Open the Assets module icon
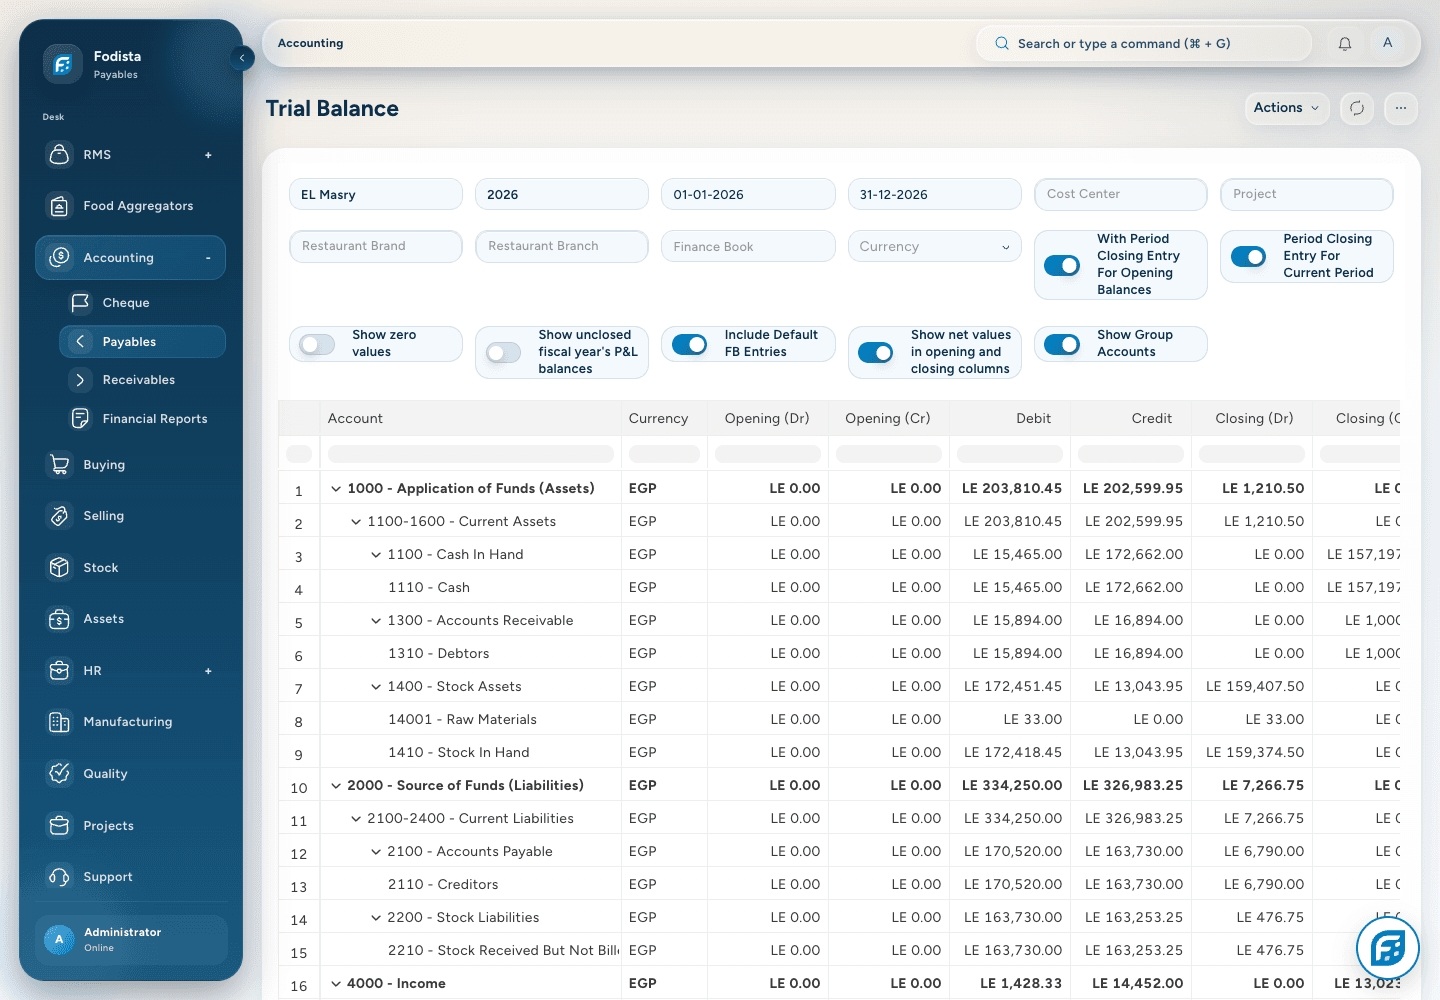The width and height of the screenshot is (1440, 1000). click(x=60, y=619)
